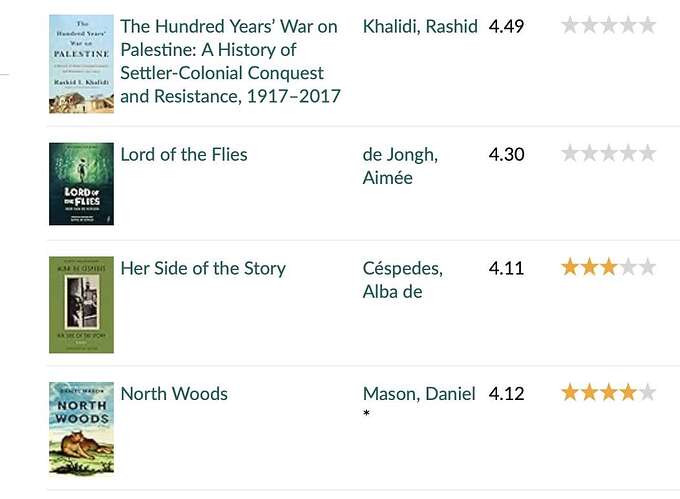Open Her Side of the Story title link

click(x=203, y=268)
